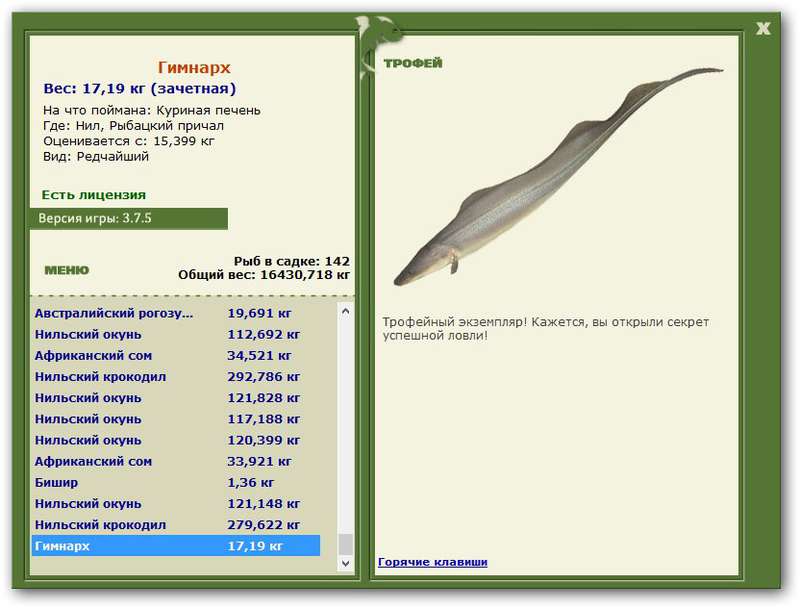Viewport: 800px width, 608px height.
Task: Select Нильский крокодил 279,622 кг entry
Action: [x=176, y=525]
